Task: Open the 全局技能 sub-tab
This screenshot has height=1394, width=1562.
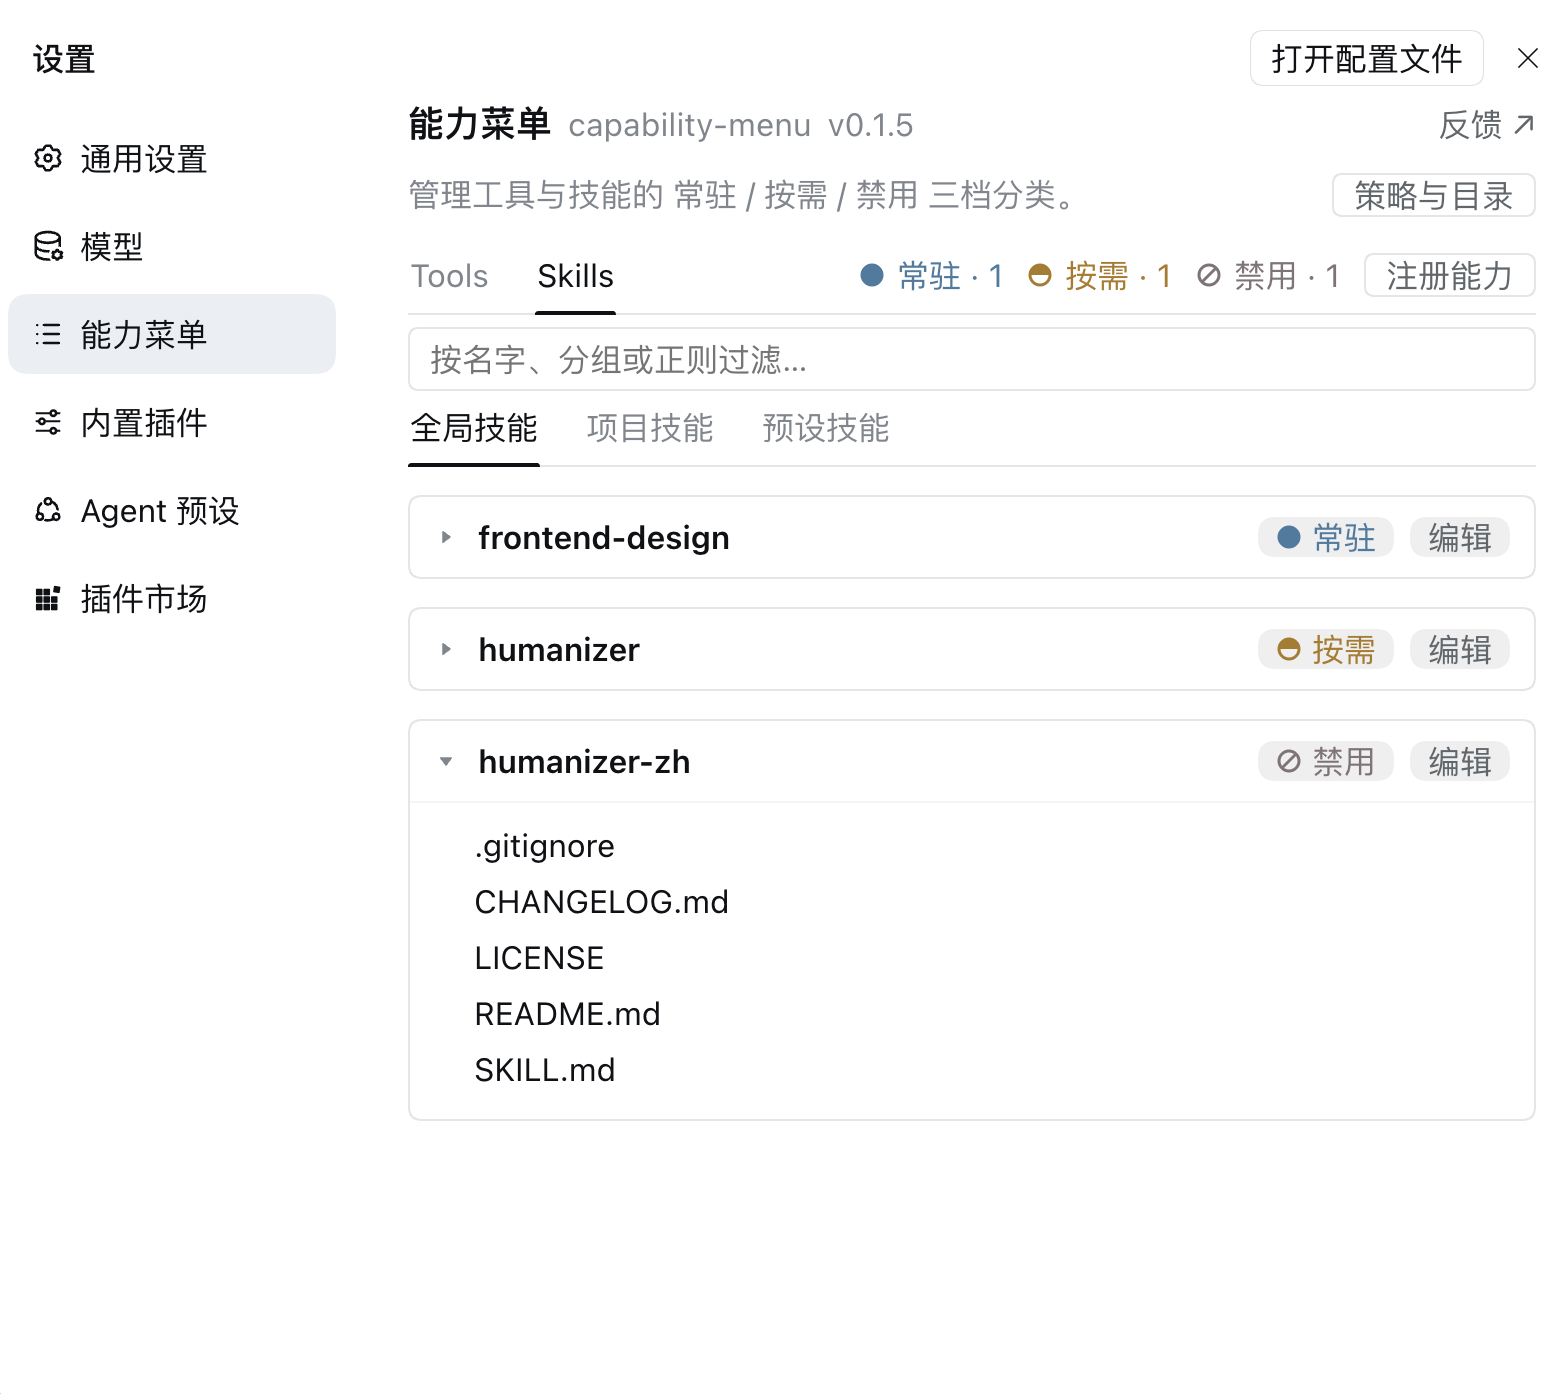Action: [x=474, y=428]
